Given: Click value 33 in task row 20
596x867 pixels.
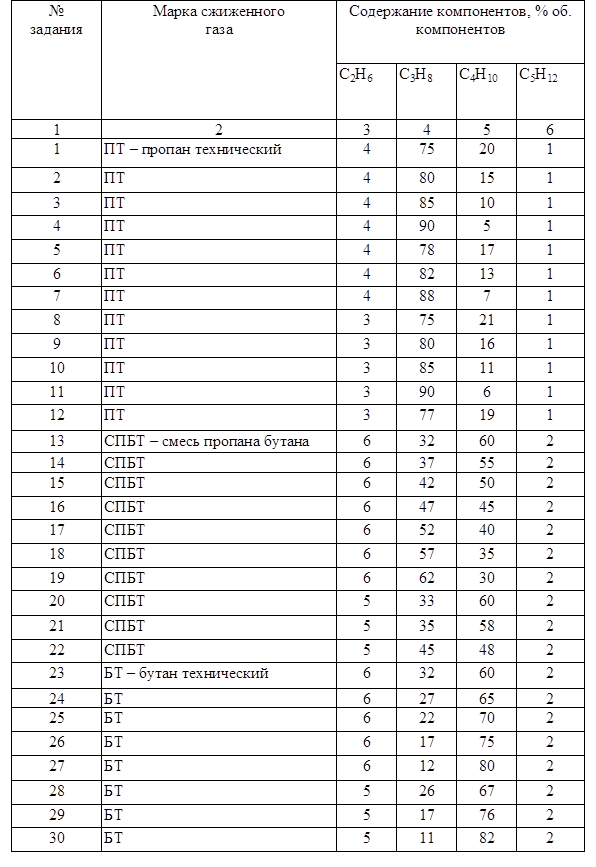Looking at the screenshot, I should [426, 601].
